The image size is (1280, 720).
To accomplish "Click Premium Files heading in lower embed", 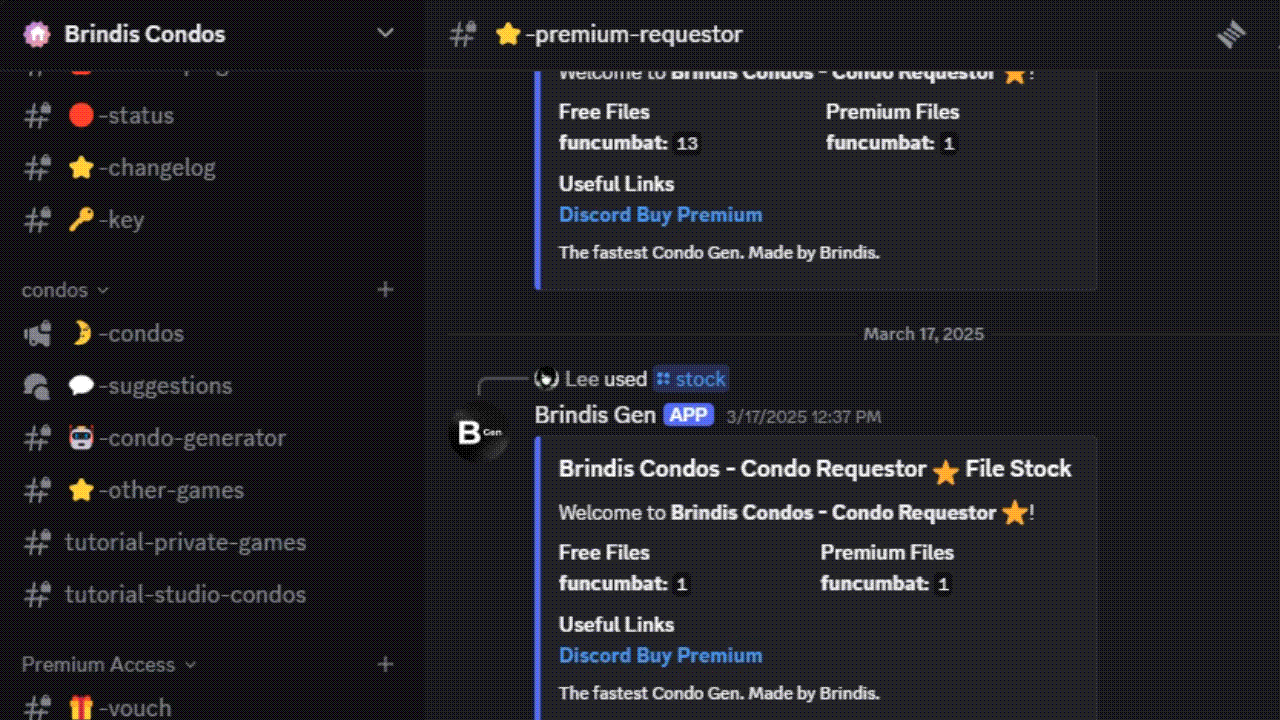I will 887,552.
